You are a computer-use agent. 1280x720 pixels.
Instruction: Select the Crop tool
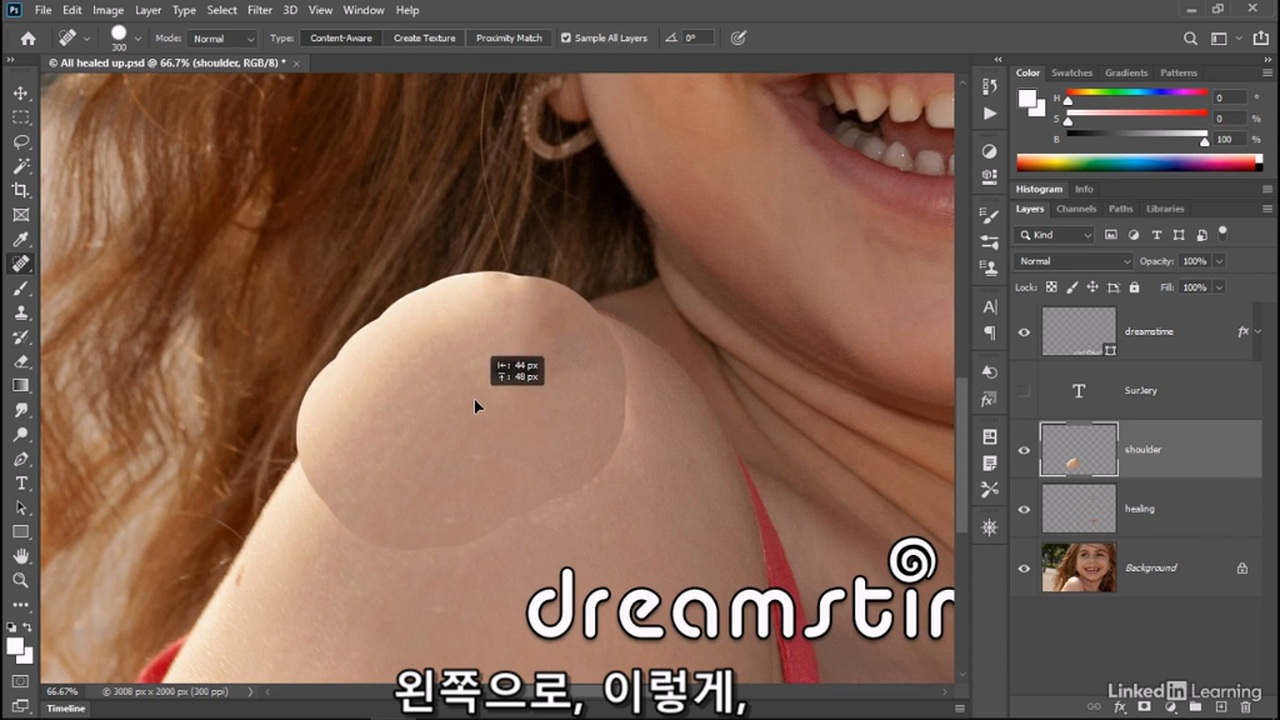coord(21,190)
